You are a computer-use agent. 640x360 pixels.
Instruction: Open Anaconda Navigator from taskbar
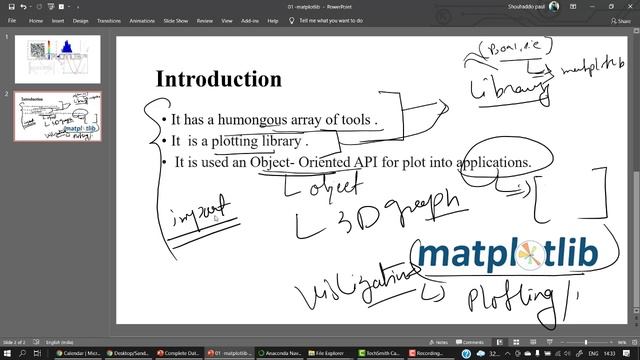pos(279,353)
